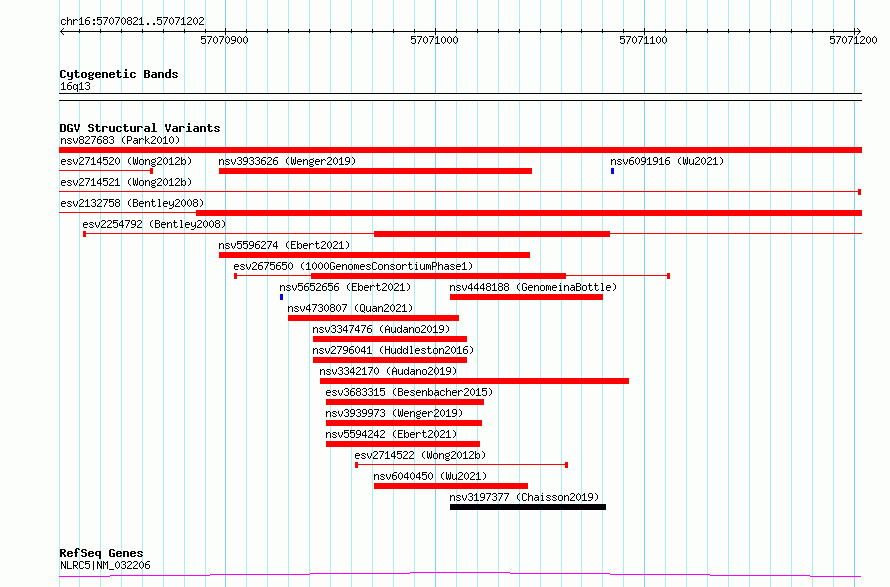Image resolution: width=890 pixels, height=587 pixels.
Task: Select the nsv3342170 (Audano2019) label
Action: (x=388, y=371)
